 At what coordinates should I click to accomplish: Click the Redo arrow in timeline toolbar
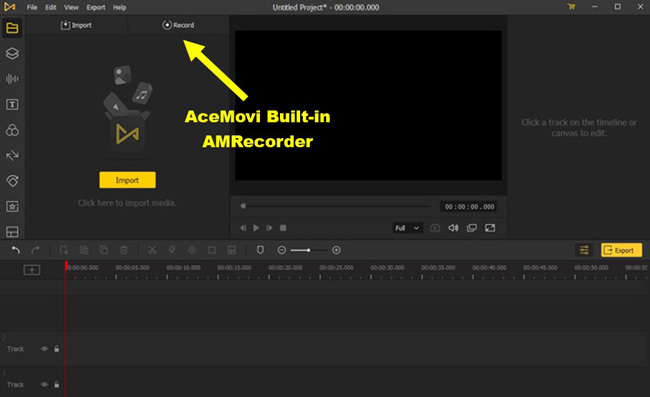coord(35,250)
